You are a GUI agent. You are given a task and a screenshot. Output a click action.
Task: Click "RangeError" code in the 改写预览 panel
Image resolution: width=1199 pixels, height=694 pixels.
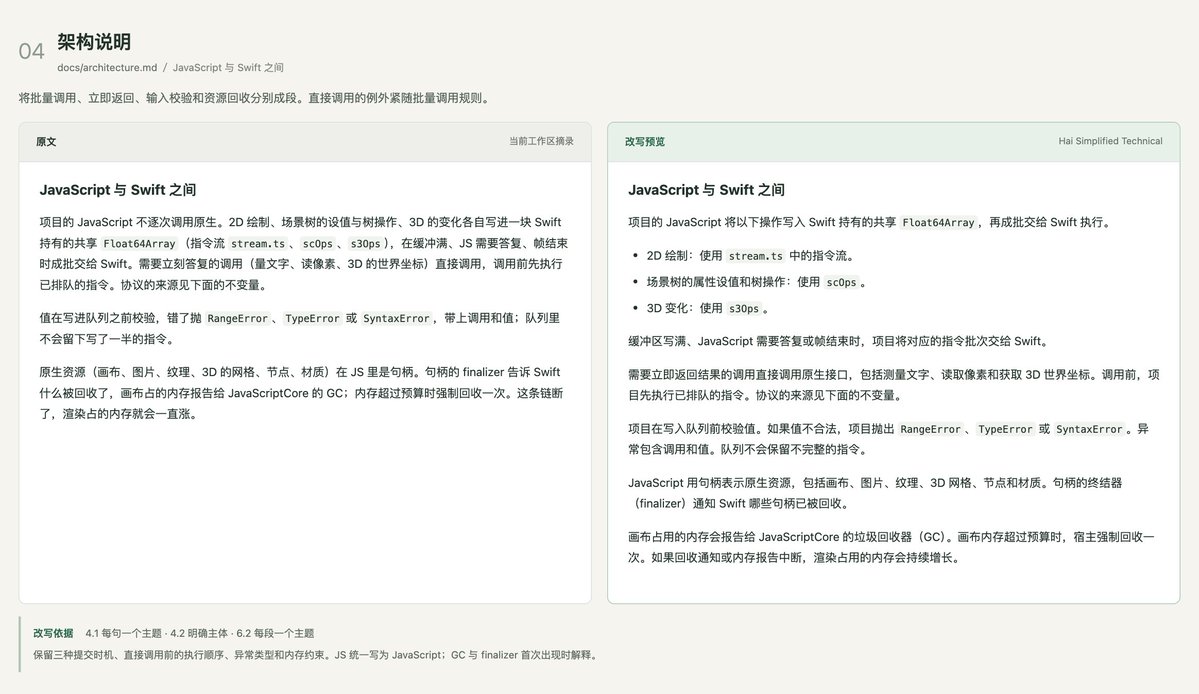click(931, 430)
